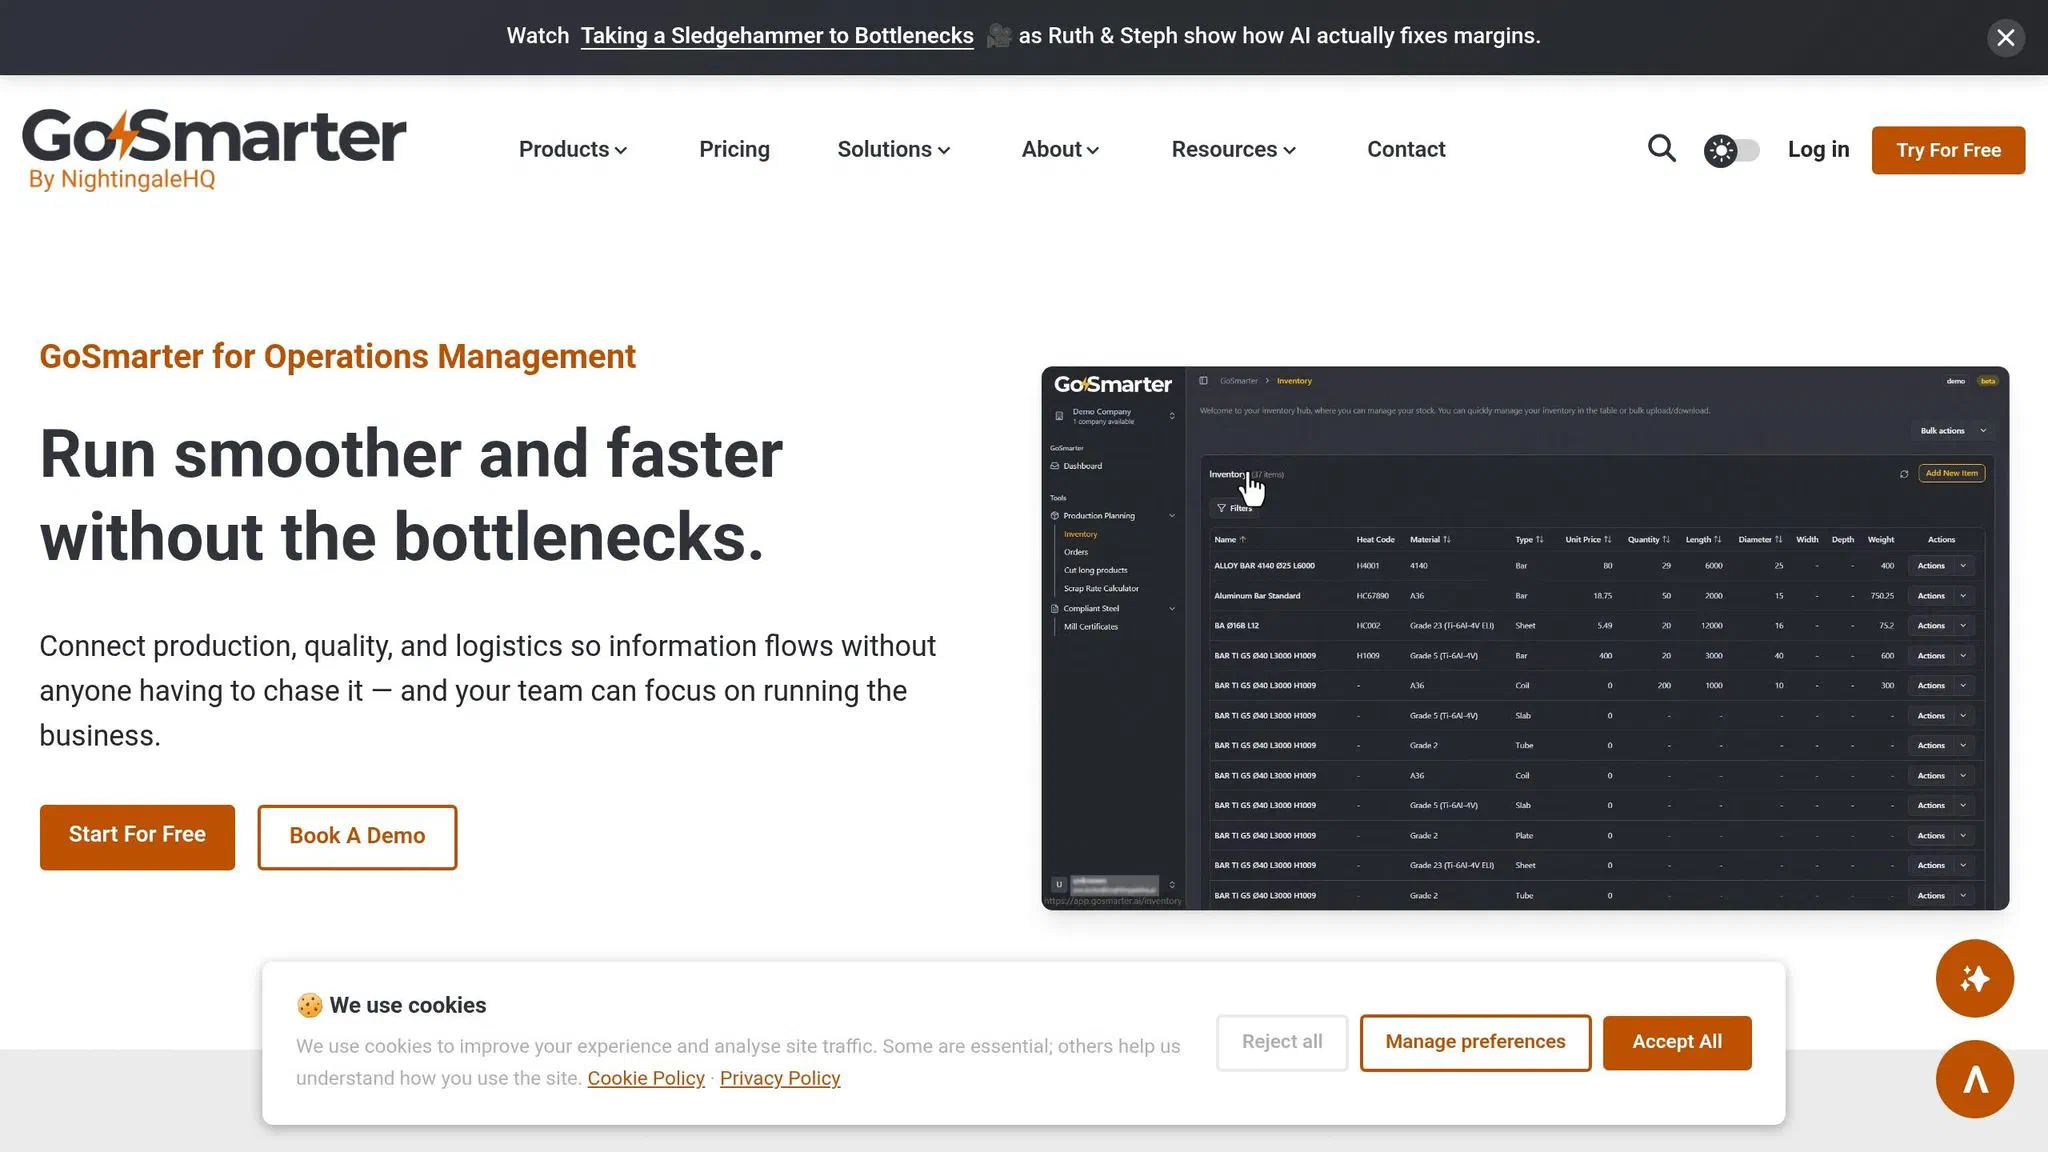
Task: Open Manage preferences for cookies
Action: (1474, 1042)
